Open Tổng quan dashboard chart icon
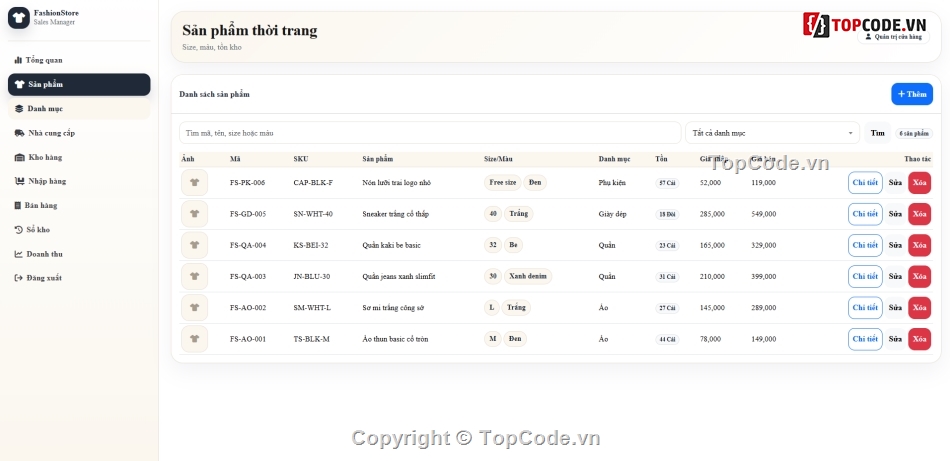Image resolution: width=950 pixels, height=461 pixels. point(18,60)
